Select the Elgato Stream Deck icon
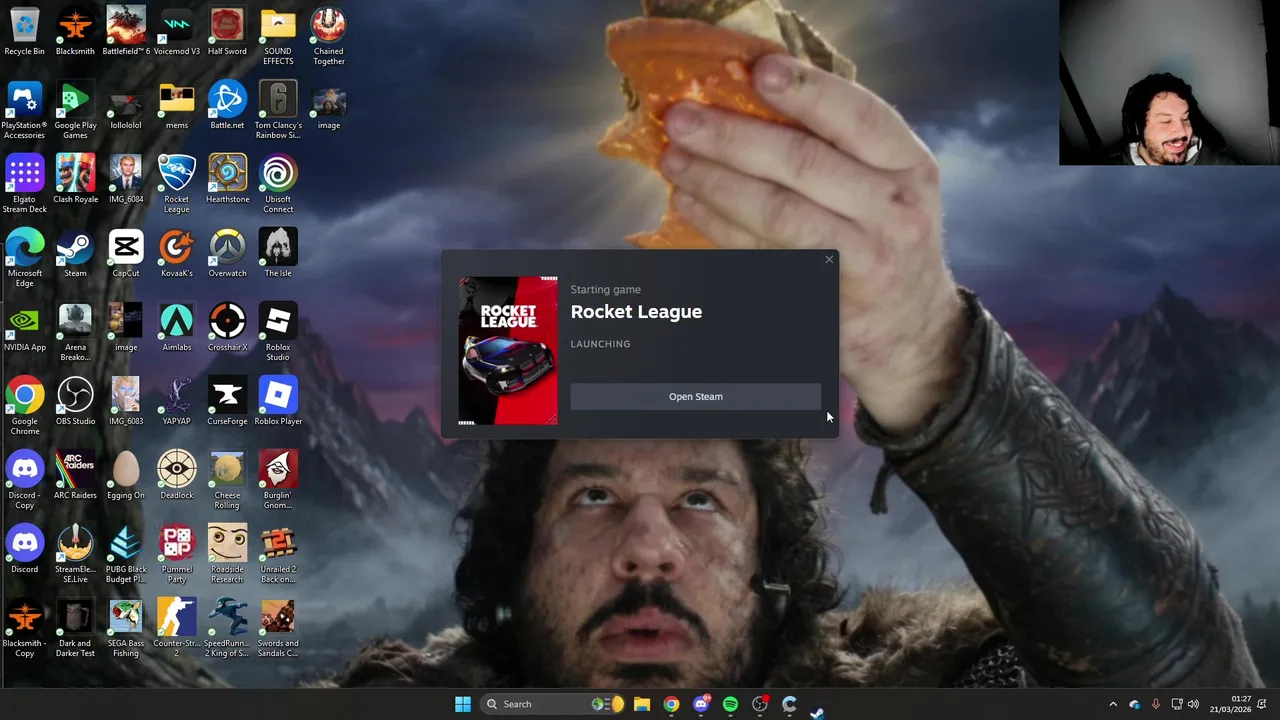1280x720 pixels. (24, 185)
